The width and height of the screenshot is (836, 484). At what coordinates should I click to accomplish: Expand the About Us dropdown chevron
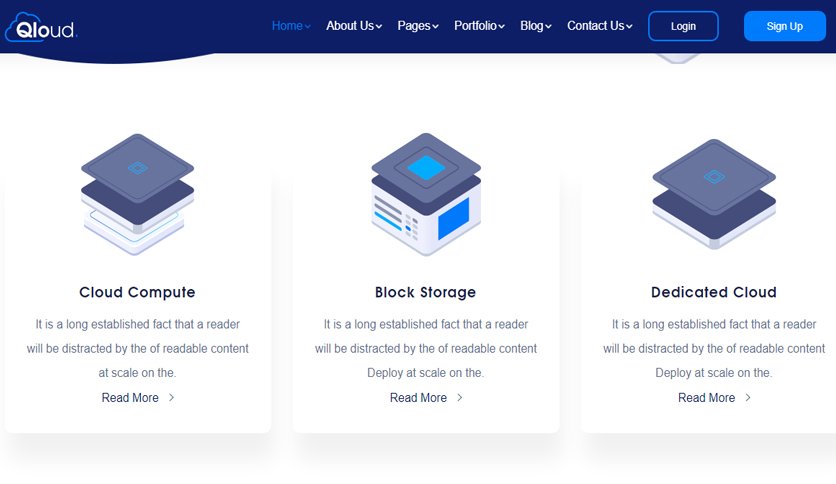click(379, 27)
